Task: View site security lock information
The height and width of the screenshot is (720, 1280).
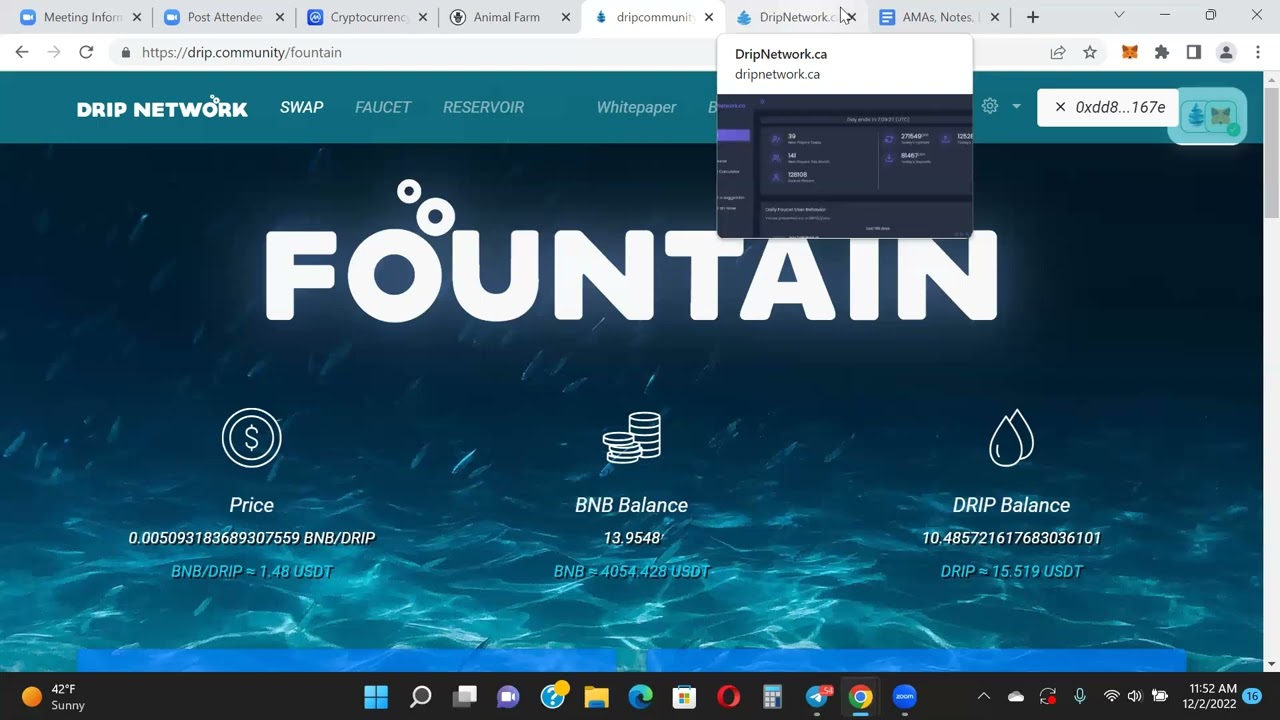Action: point(125,52)
